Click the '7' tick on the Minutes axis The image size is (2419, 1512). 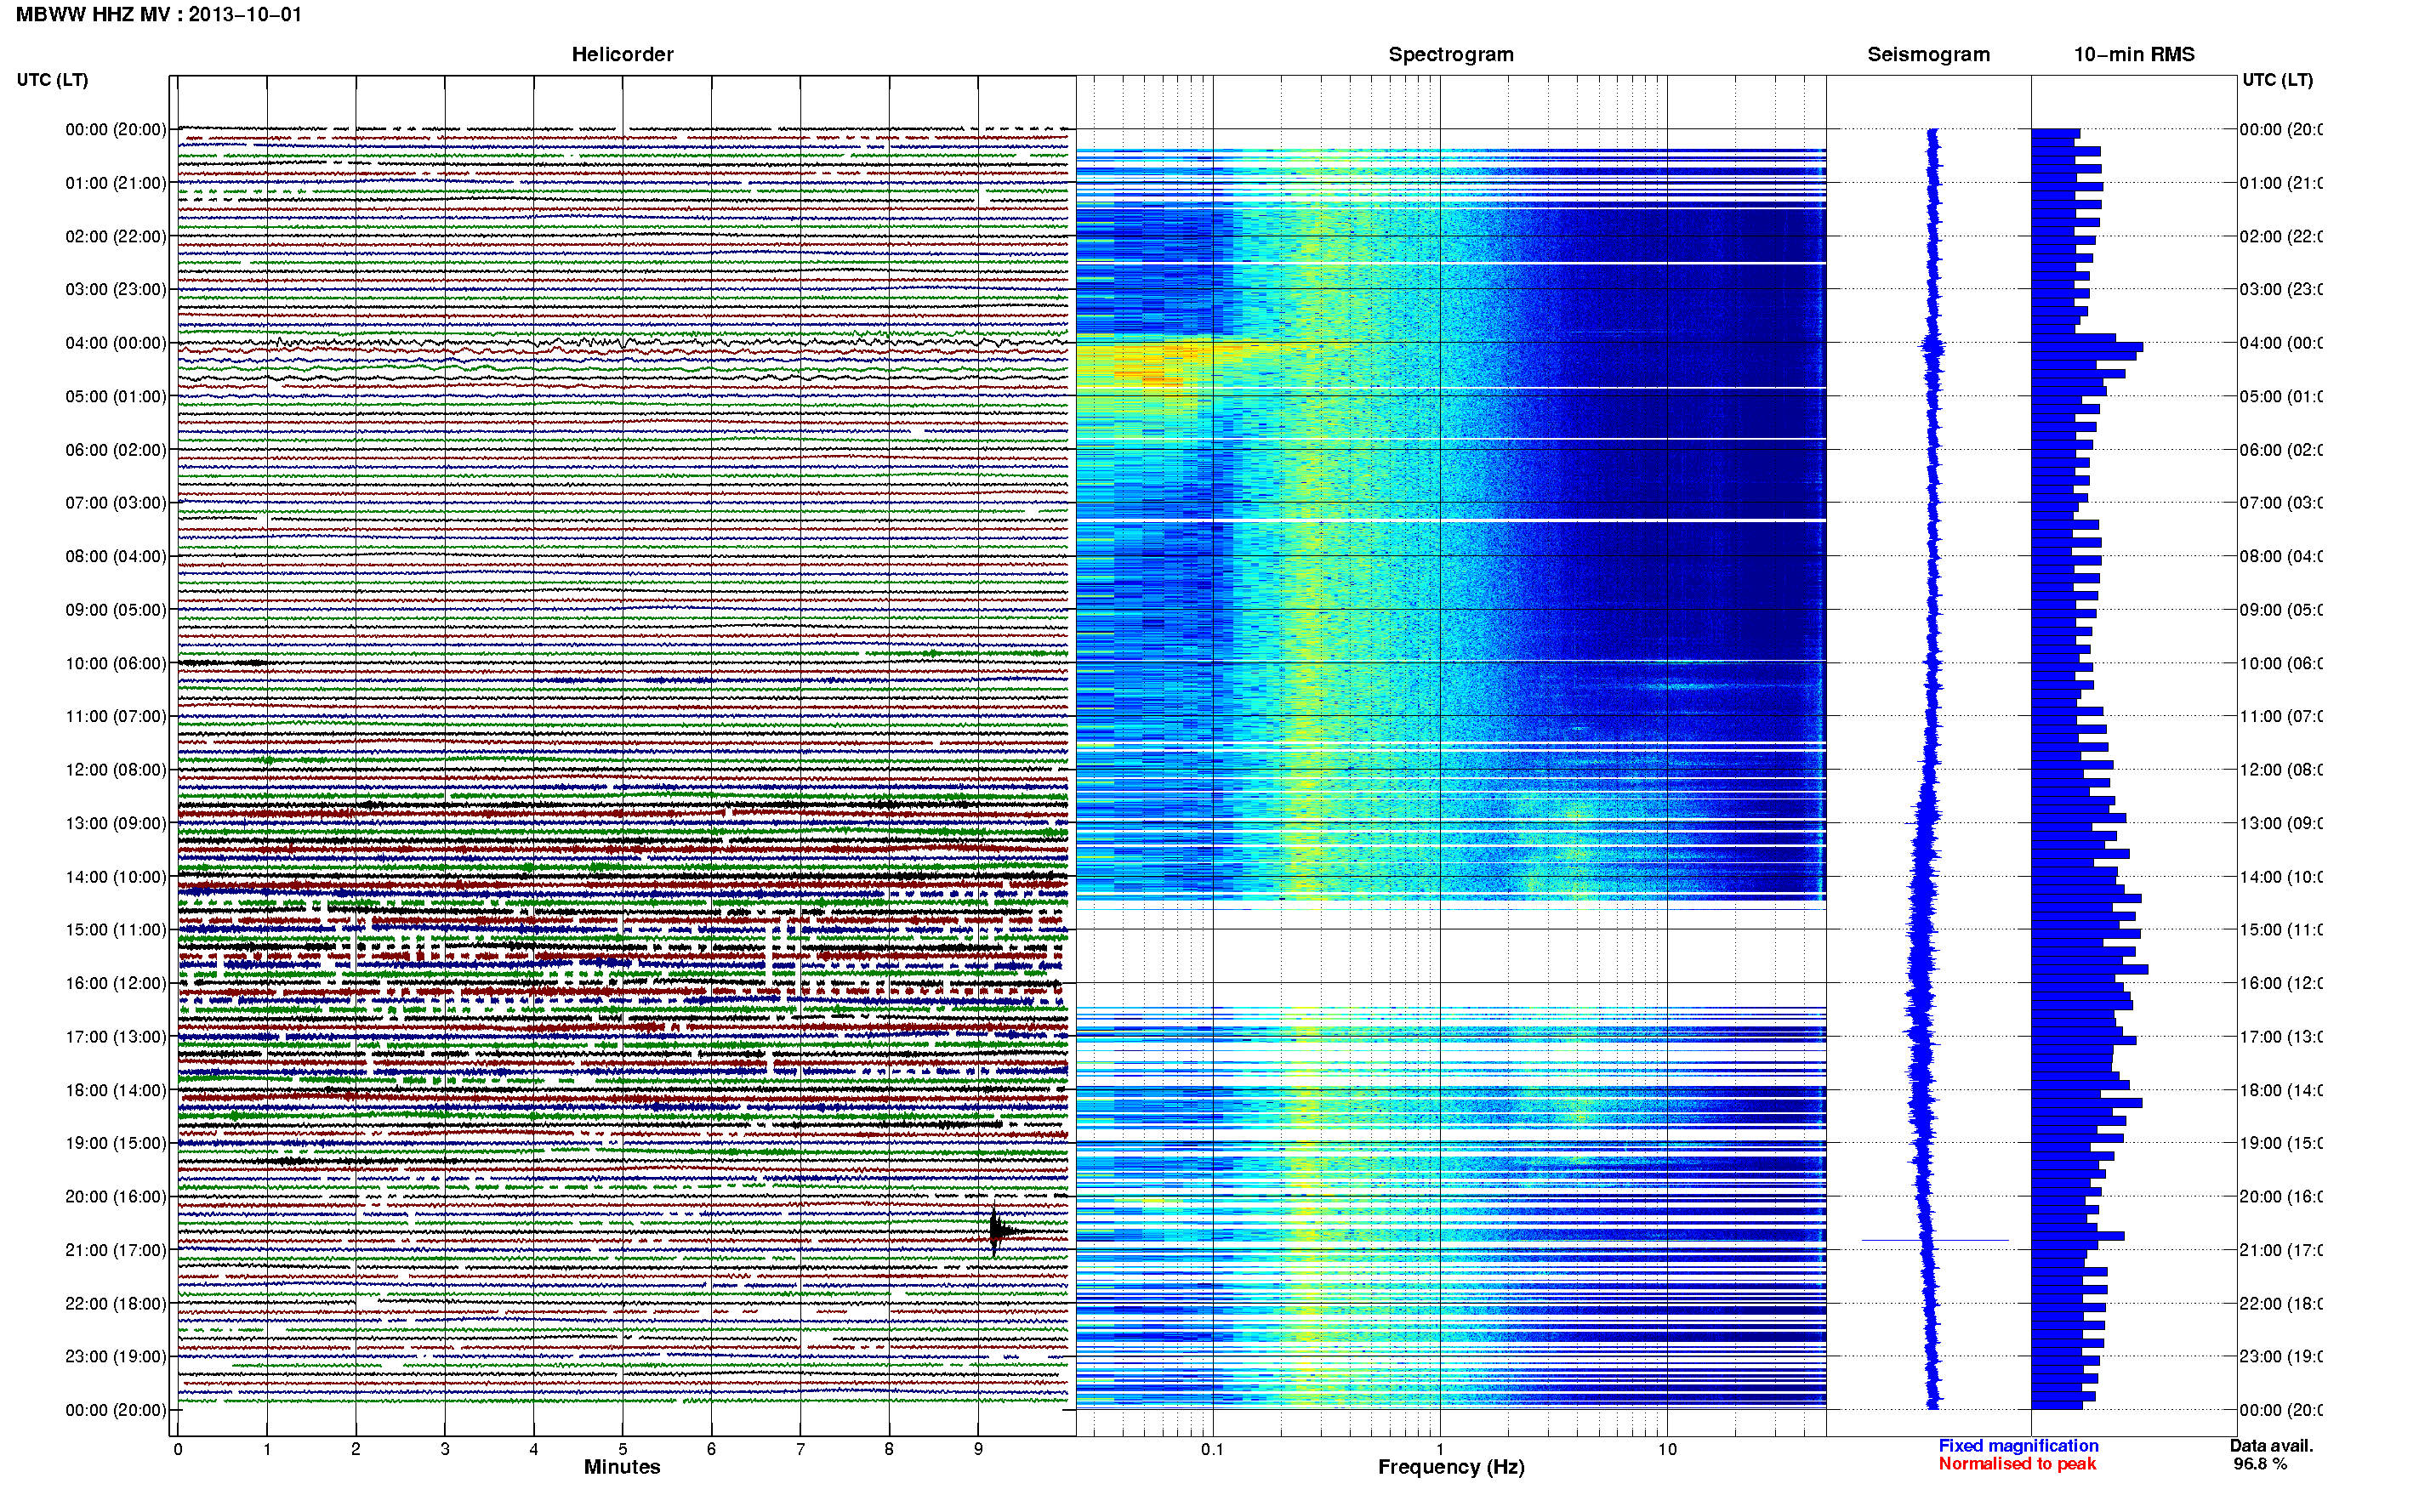click(800, 1449)
